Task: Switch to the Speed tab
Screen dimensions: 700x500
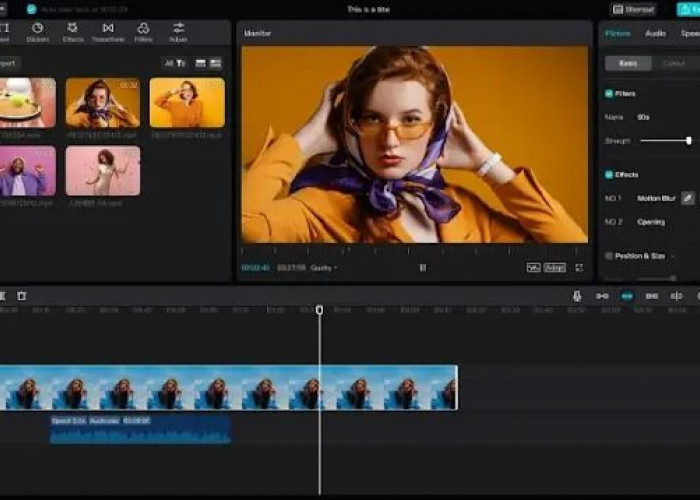Action: (x=690, y=33)
